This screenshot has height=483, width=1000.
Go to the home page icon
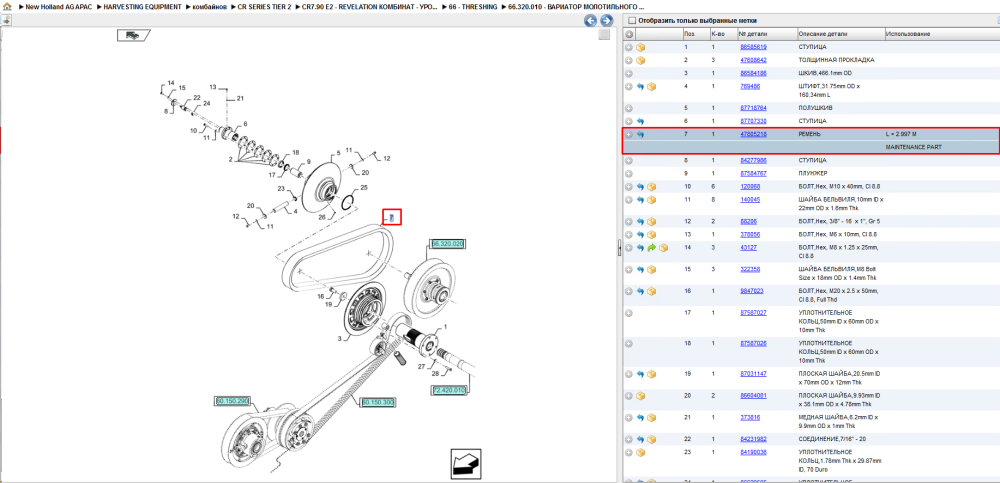click(x=7, y=6)
